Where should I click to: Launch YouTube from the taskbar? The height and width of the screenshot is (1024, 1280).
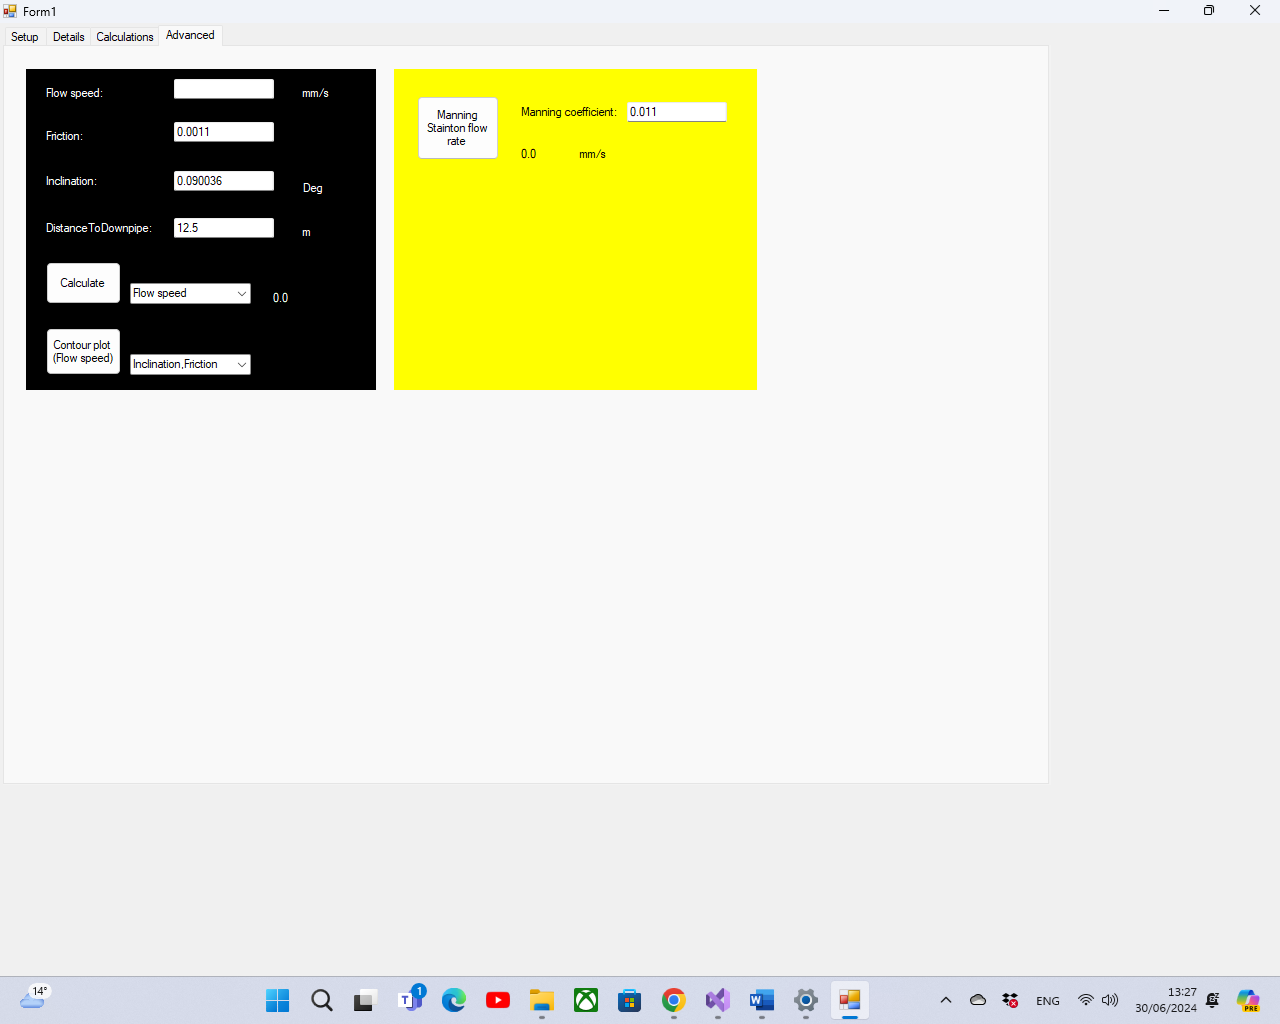(x=498, y=1000)
